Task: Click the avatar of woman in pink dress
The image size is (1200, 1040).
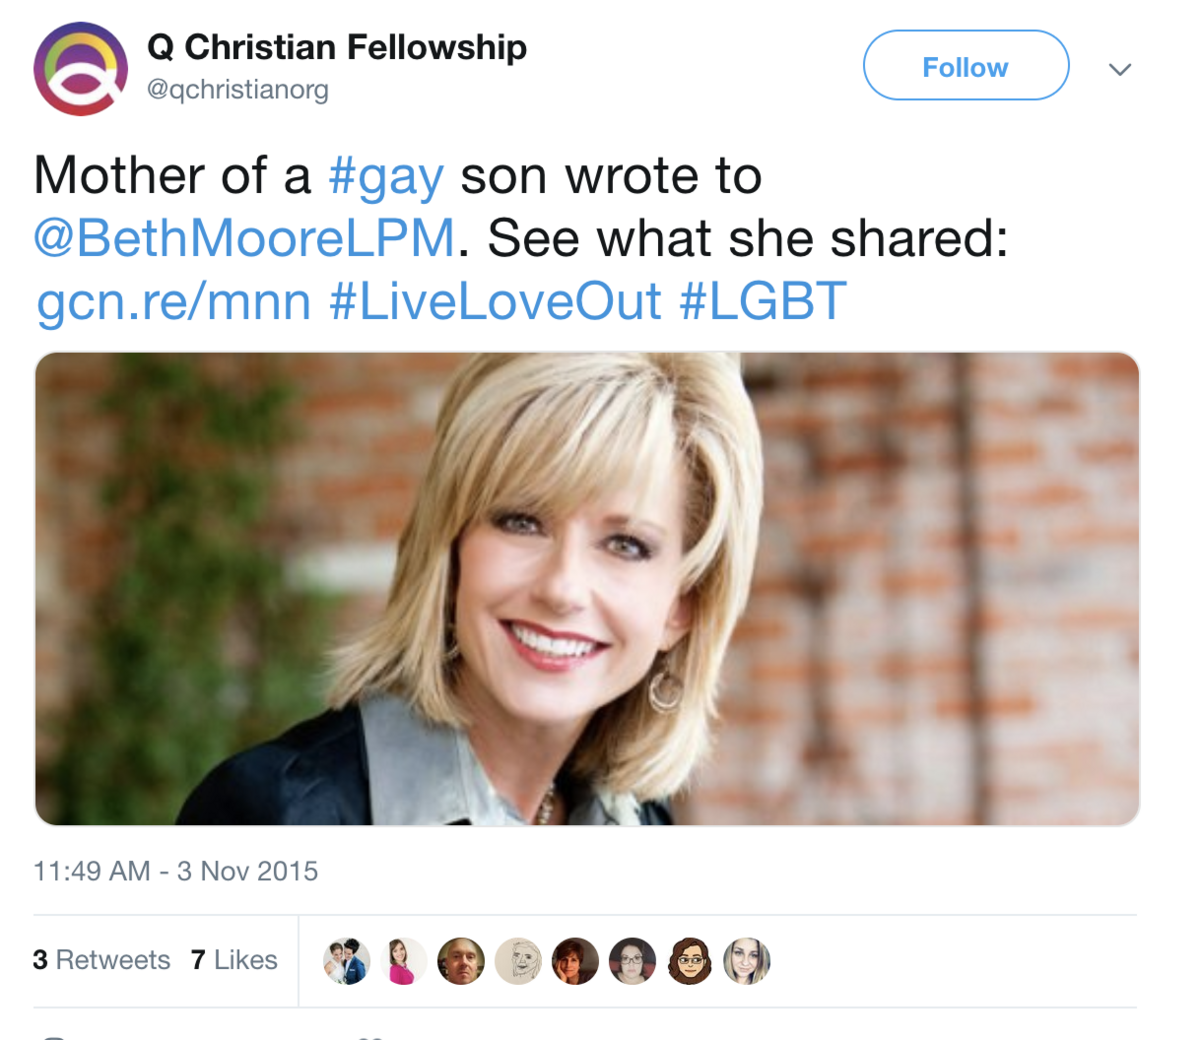Action: click(403, 961)
